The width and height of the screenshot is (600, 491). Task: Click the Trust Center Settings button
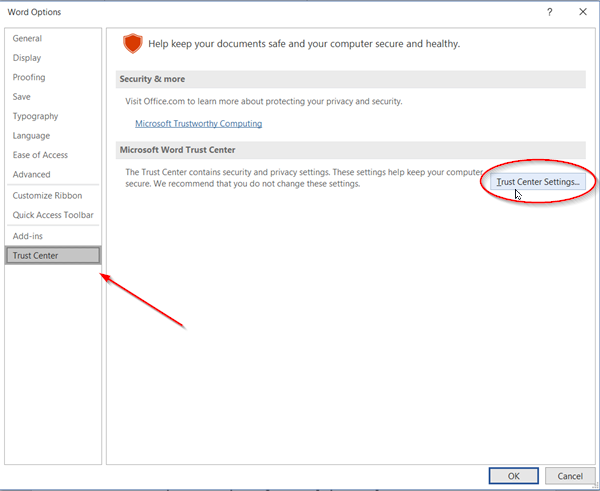tap(538, 182)
